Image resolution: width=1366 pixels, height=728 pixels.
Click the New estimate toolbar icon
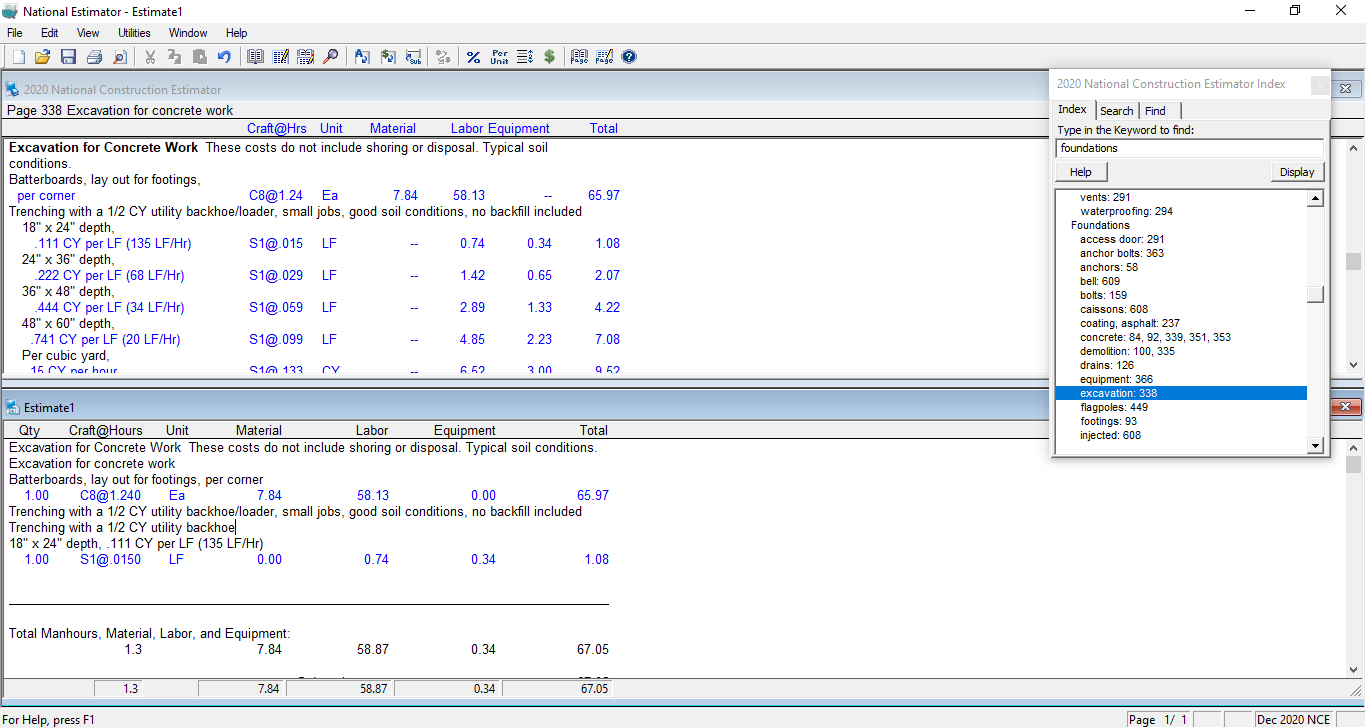pyautogui.click(x=19, y=57)
